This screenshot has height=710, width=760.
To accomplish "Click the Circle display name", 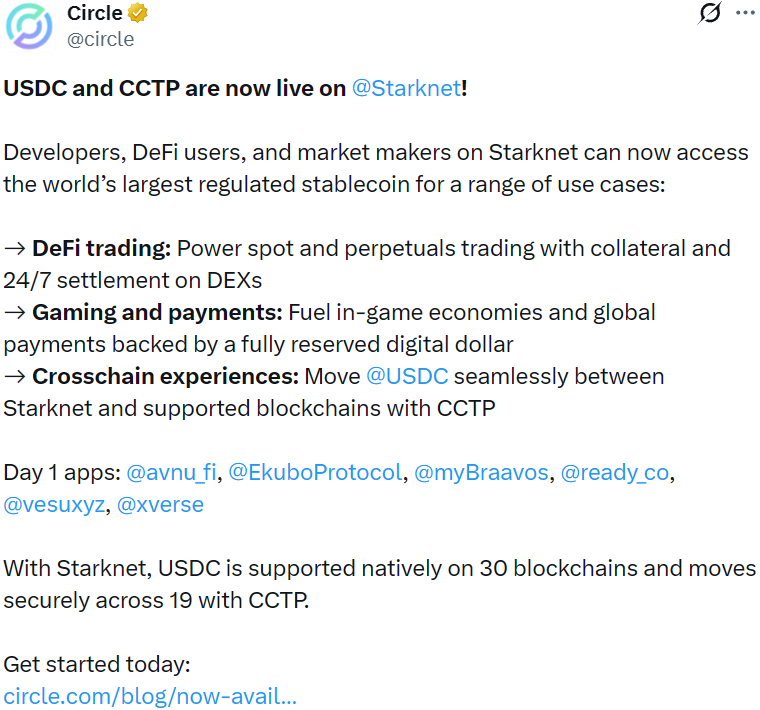I will point(94,14).
